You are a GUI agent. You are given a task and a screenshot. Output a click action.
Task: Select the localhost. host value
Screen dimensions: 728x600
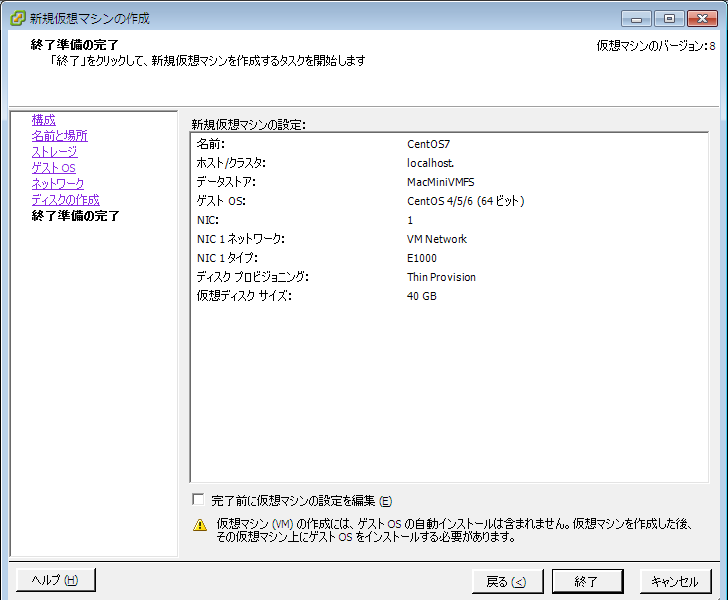430,163
